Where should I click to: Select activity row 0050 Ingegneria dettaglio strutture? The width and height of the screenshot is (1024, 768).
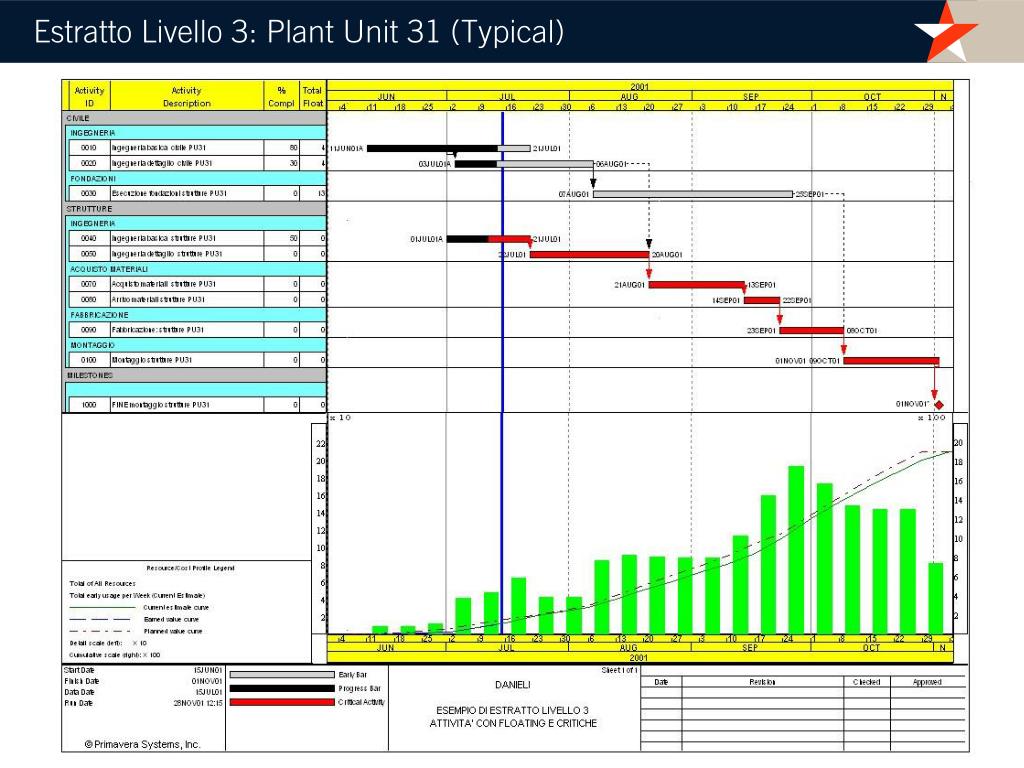click(x=197, y=254)
